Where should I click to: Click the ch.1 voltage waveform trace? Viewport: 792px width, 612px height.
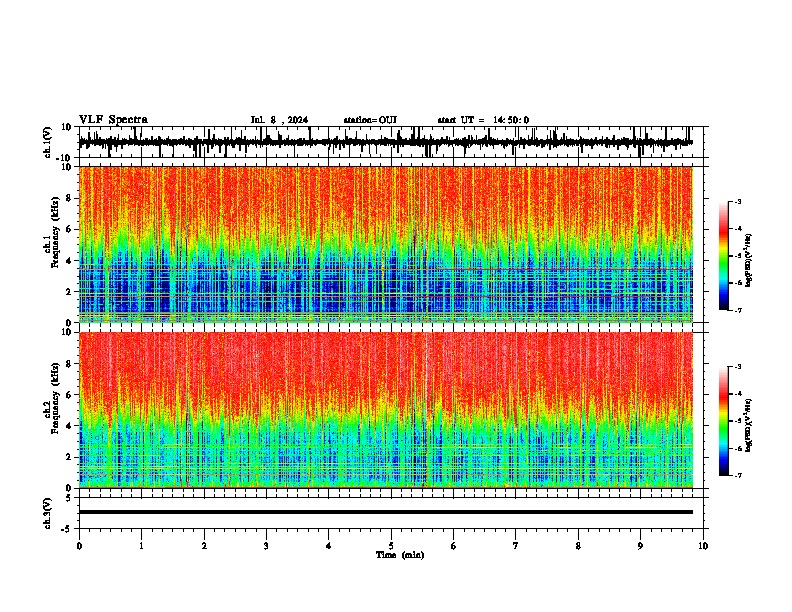click(385, 143)
